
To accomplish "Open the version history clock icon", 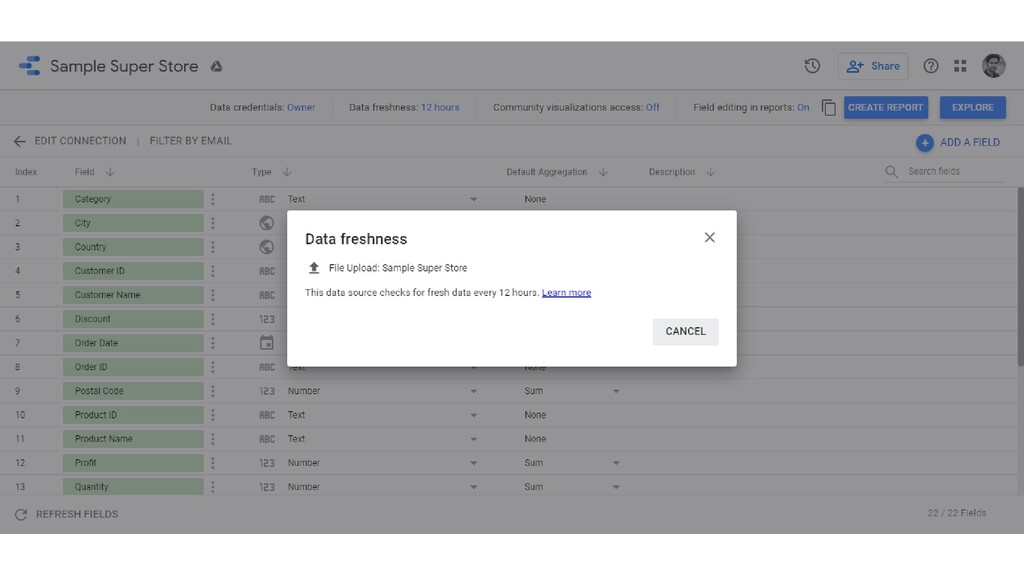I will click(812, 66).
